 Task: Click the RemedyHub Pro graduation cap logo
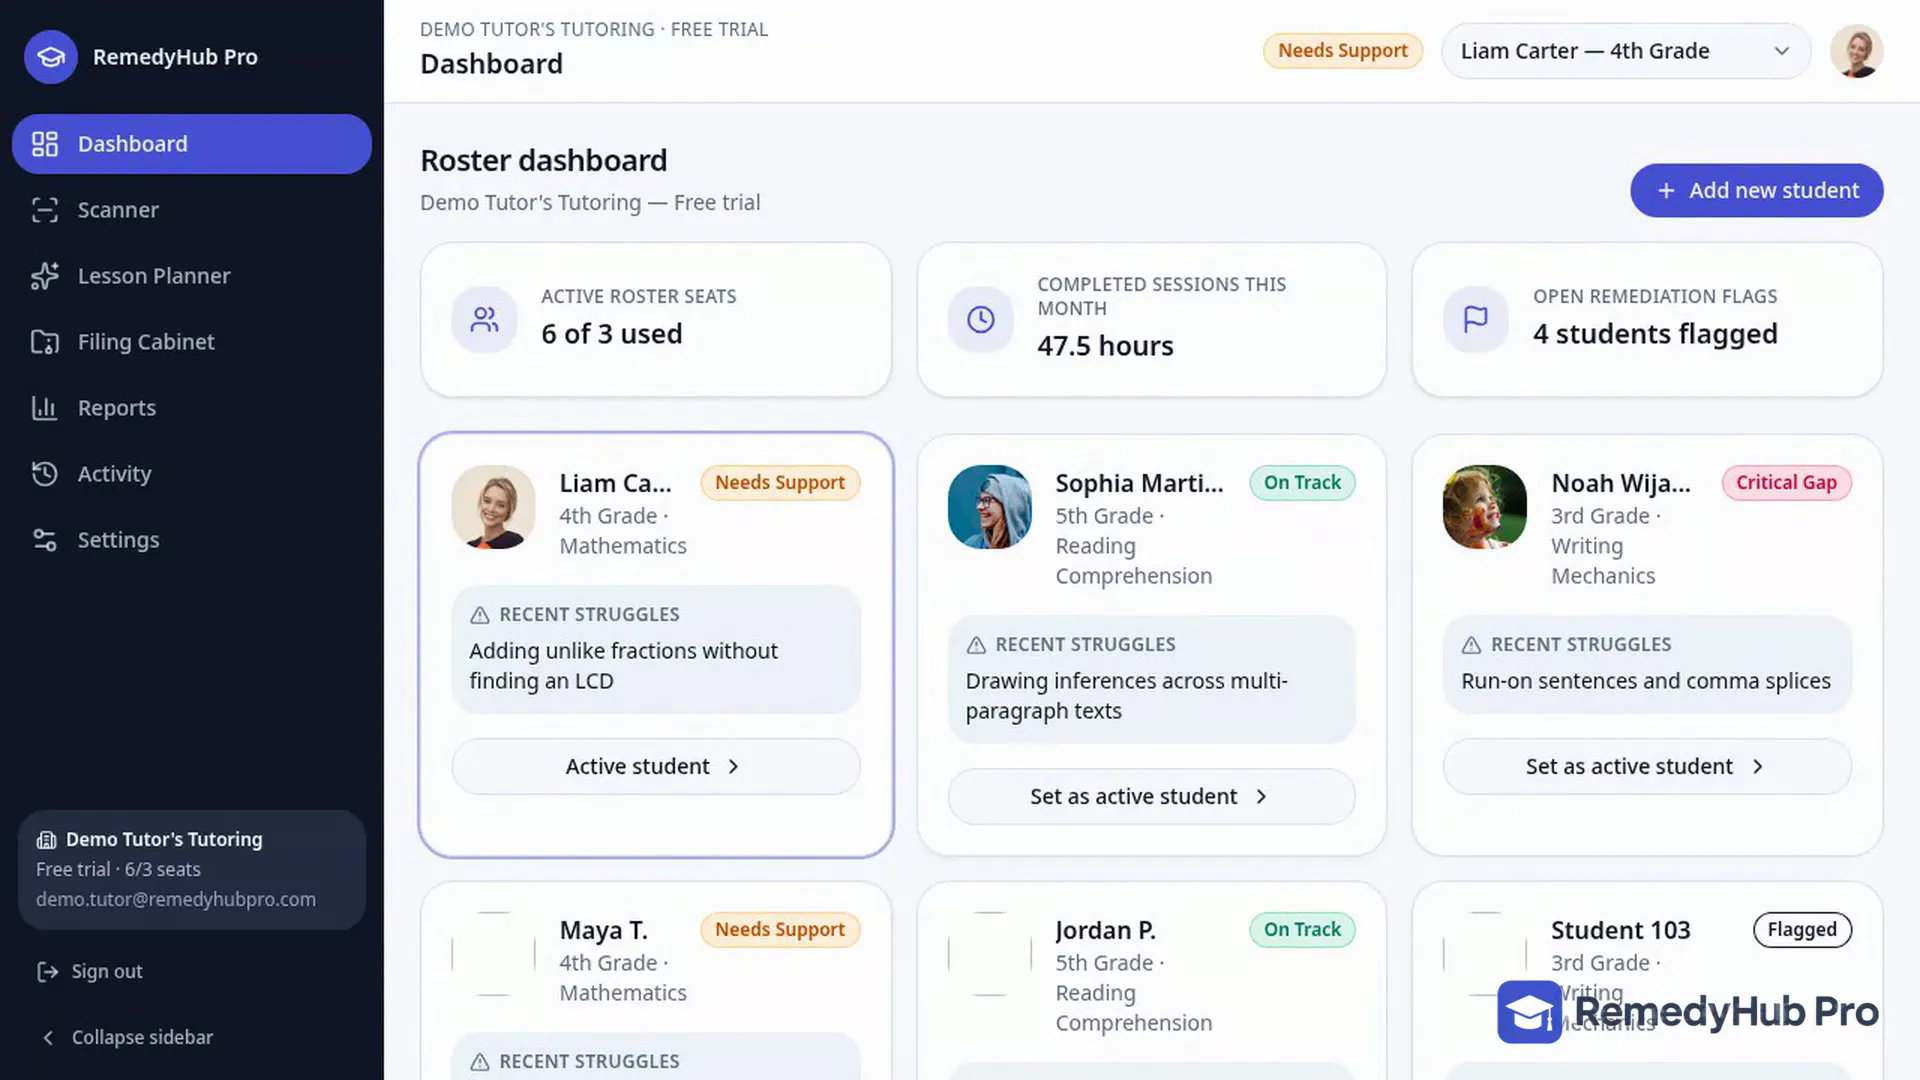point(51,57)
